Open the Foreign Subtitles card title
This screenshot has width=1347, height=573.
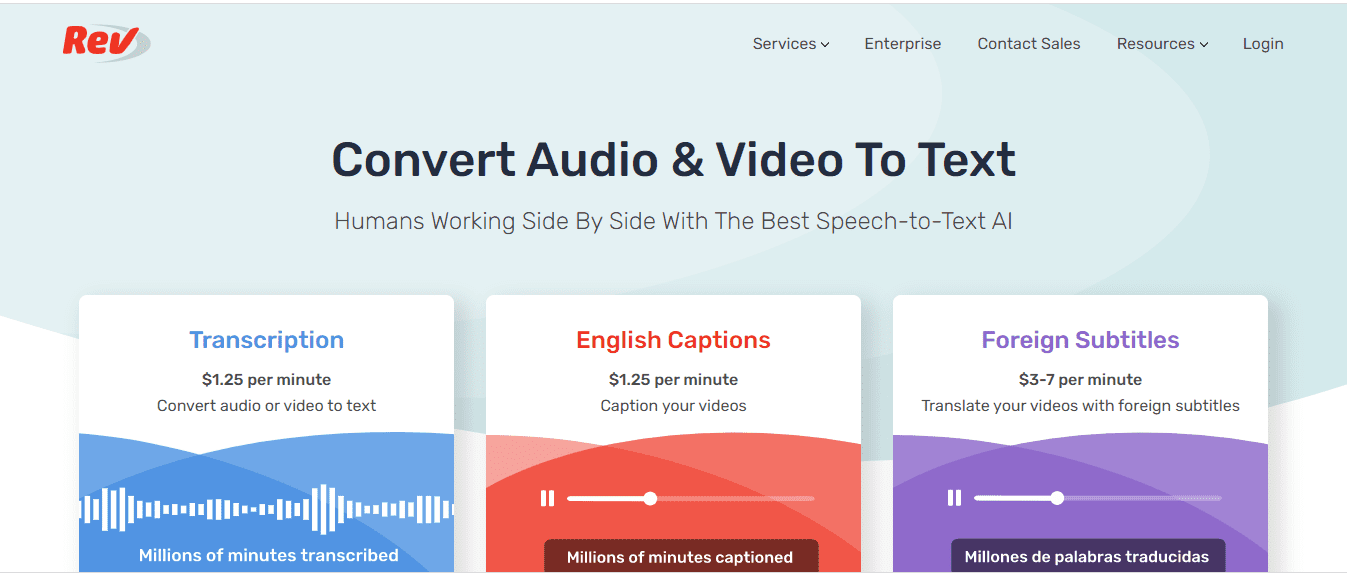coord(1080,340)
